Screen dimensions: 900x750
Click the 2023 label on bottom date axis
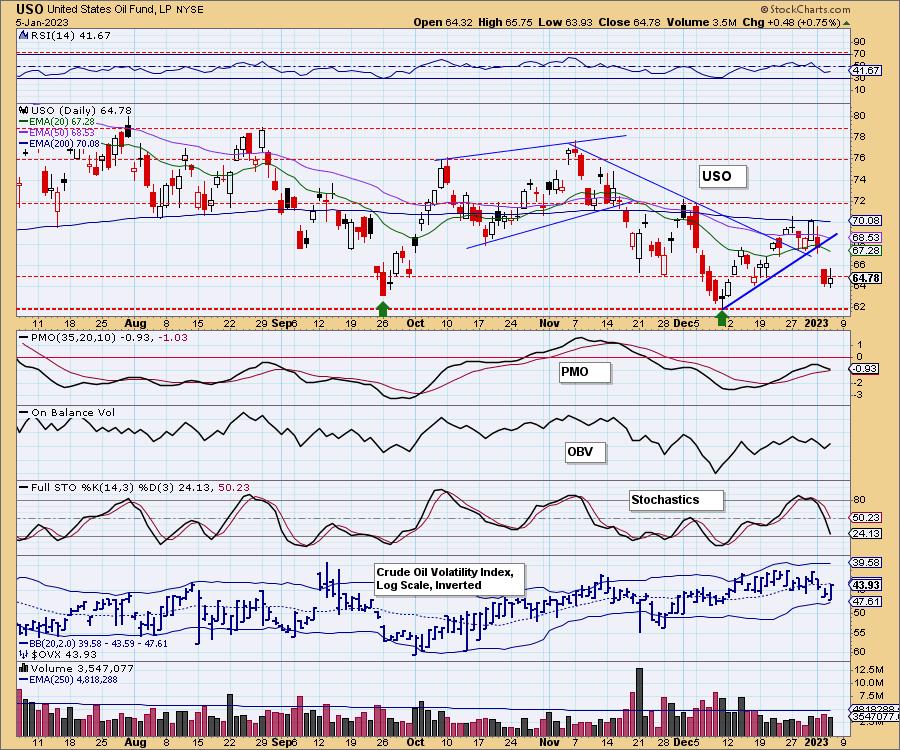pyautogui.click(x=816, y=742)
